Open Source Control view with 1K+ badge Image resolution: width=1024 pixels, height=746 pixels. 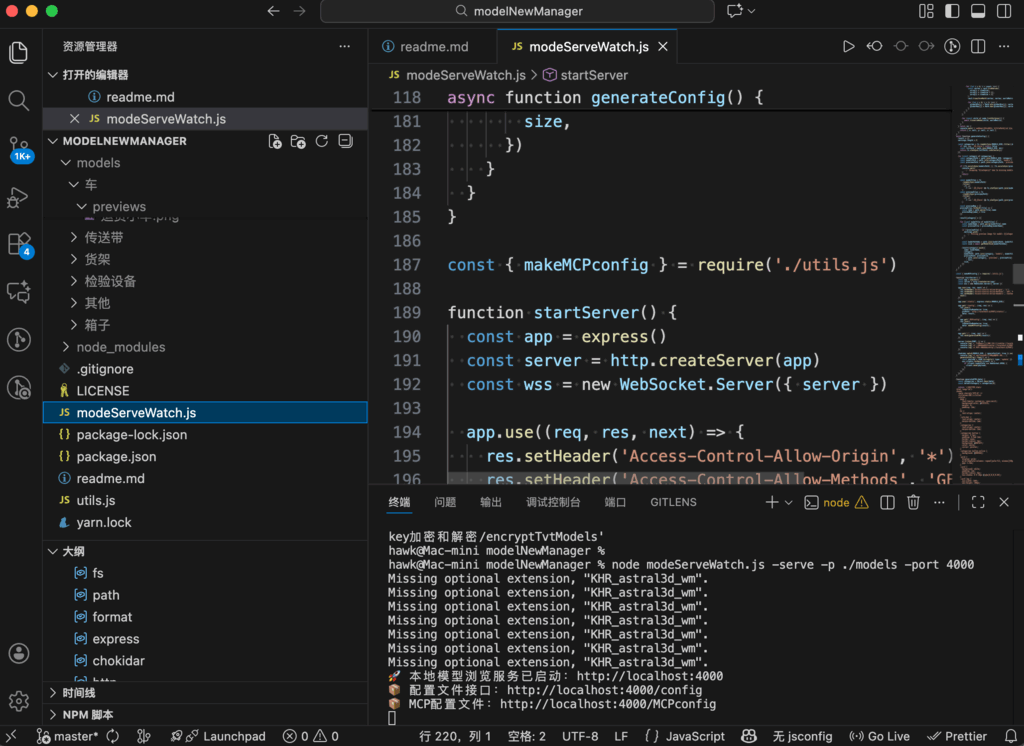pos(19,148)
